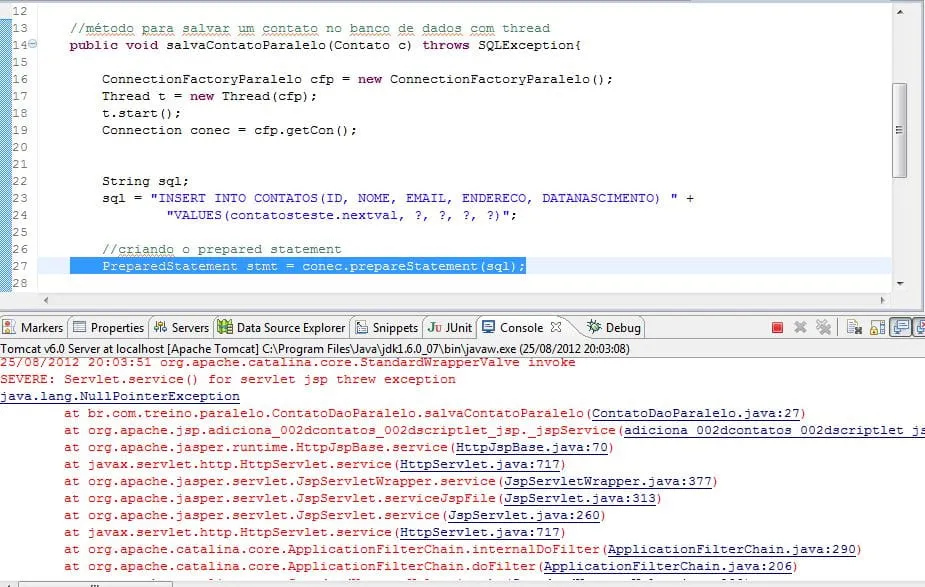Switch to the Debug tab
This screenshot has height=587, width=925.
point(614,327)
